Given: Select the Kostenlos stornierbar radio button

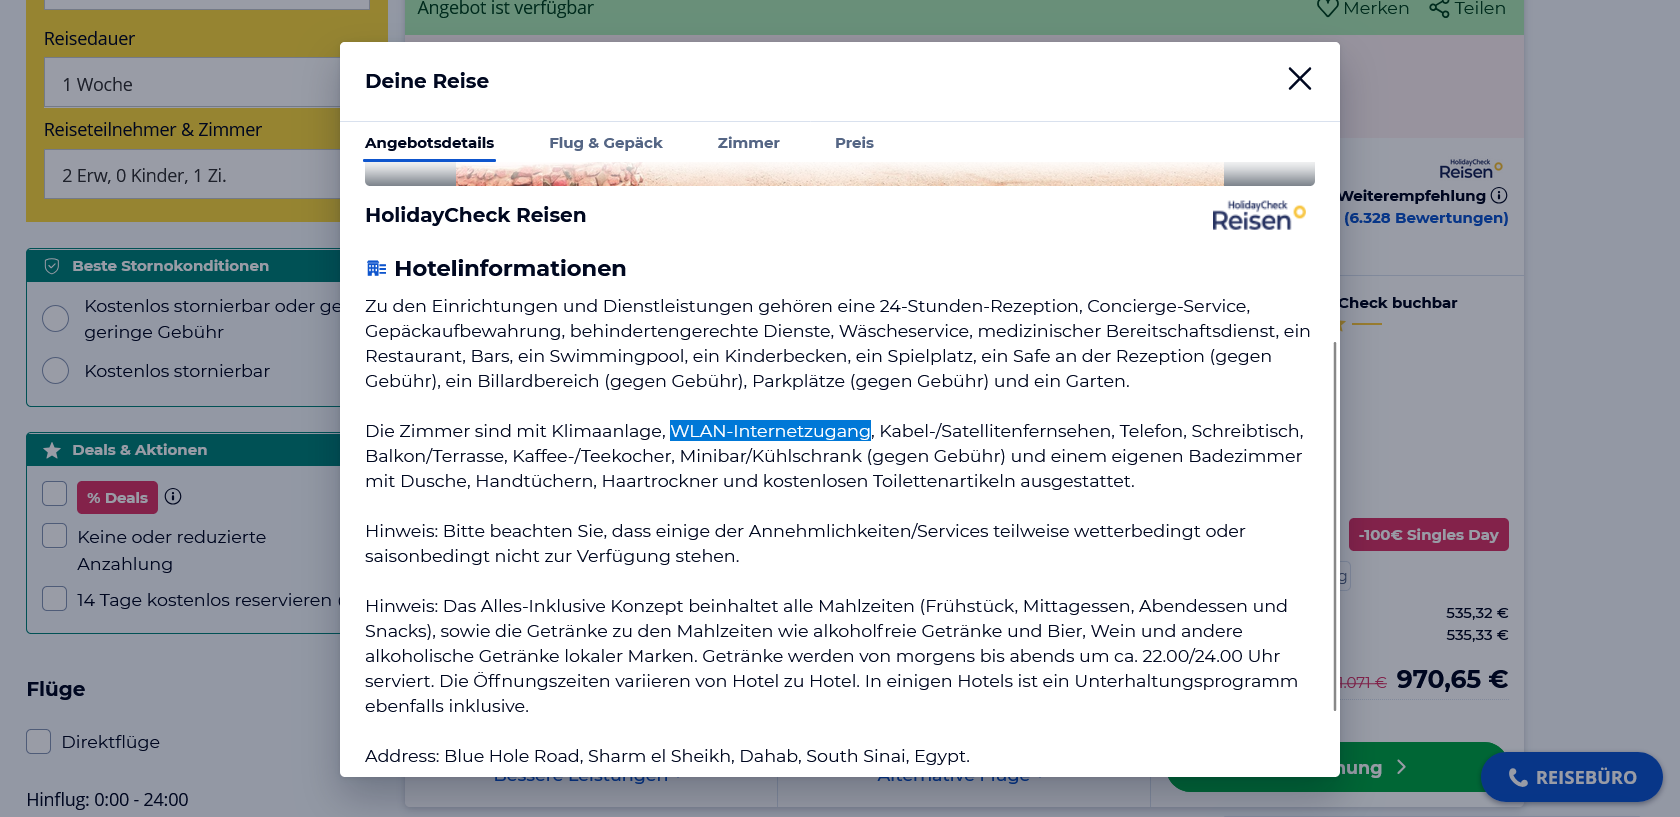Looking at the screenshot, I should [x=56, y=371].
